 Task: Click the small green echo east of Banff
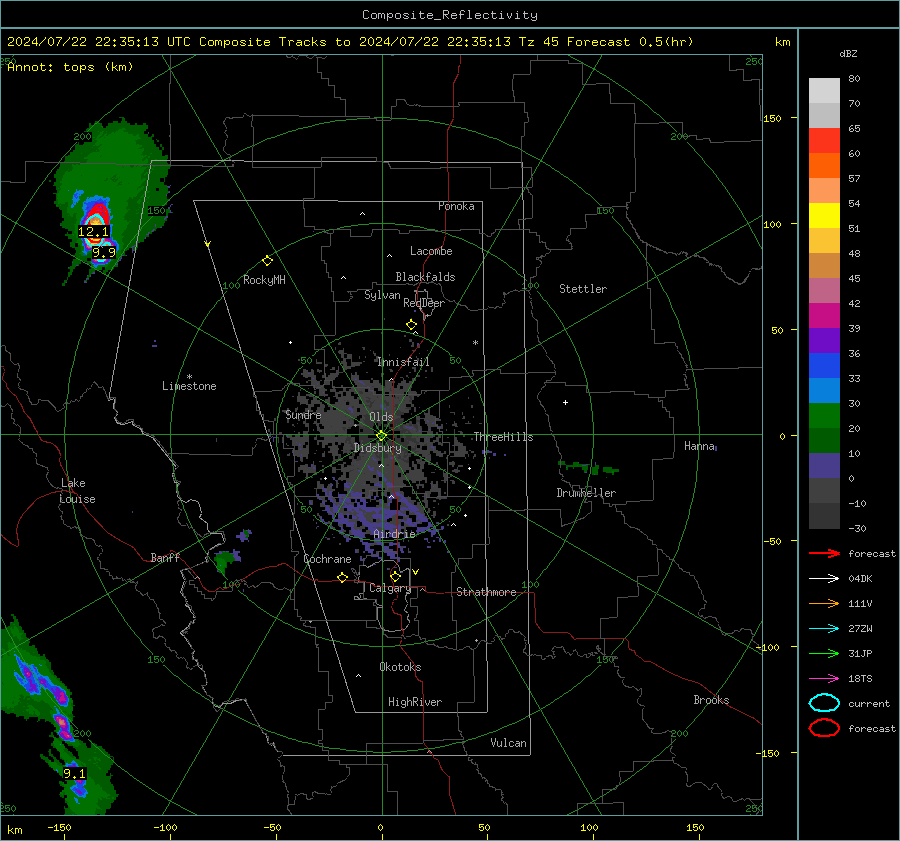(x=226, y=560)
